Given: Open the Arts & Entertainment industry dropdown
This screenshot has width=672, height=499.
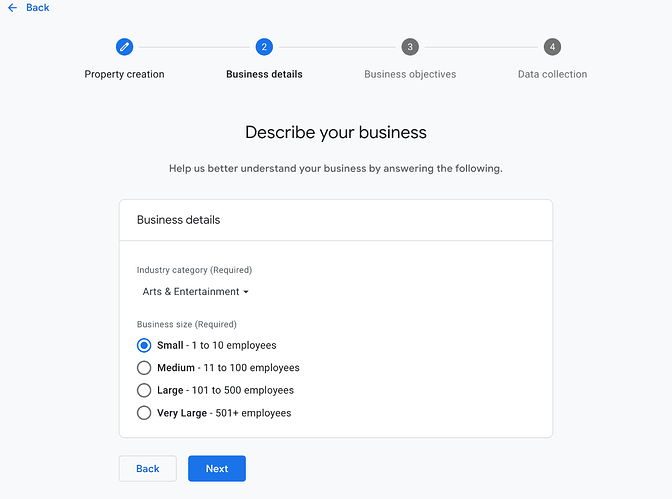Looking at the screenshot, I should pyautogui.click(x=195, y=292).
